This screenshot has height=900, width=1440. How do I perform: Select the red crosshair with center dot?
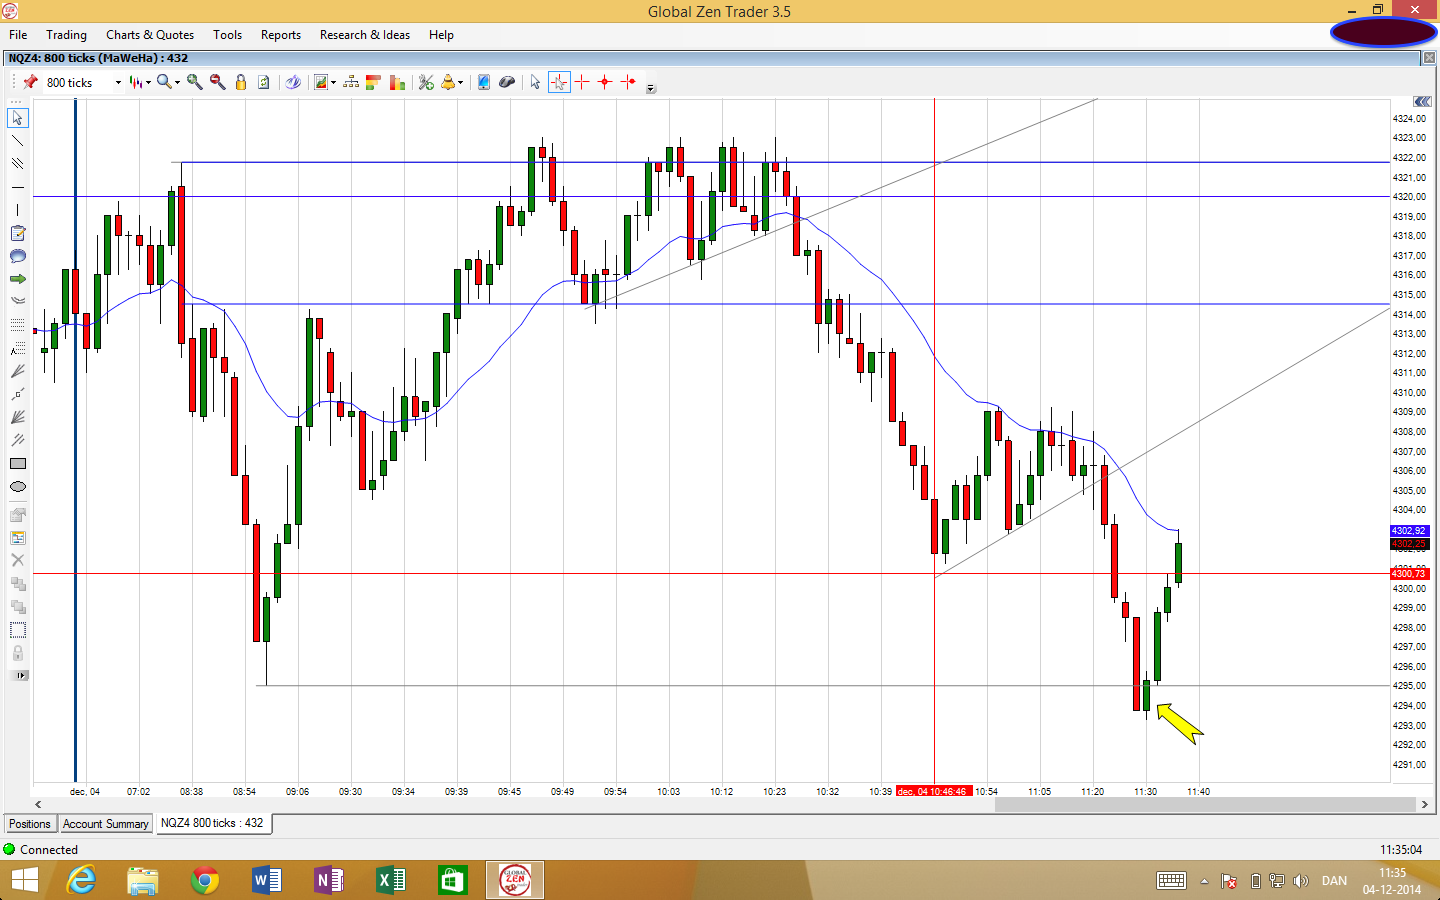(605, 82)
